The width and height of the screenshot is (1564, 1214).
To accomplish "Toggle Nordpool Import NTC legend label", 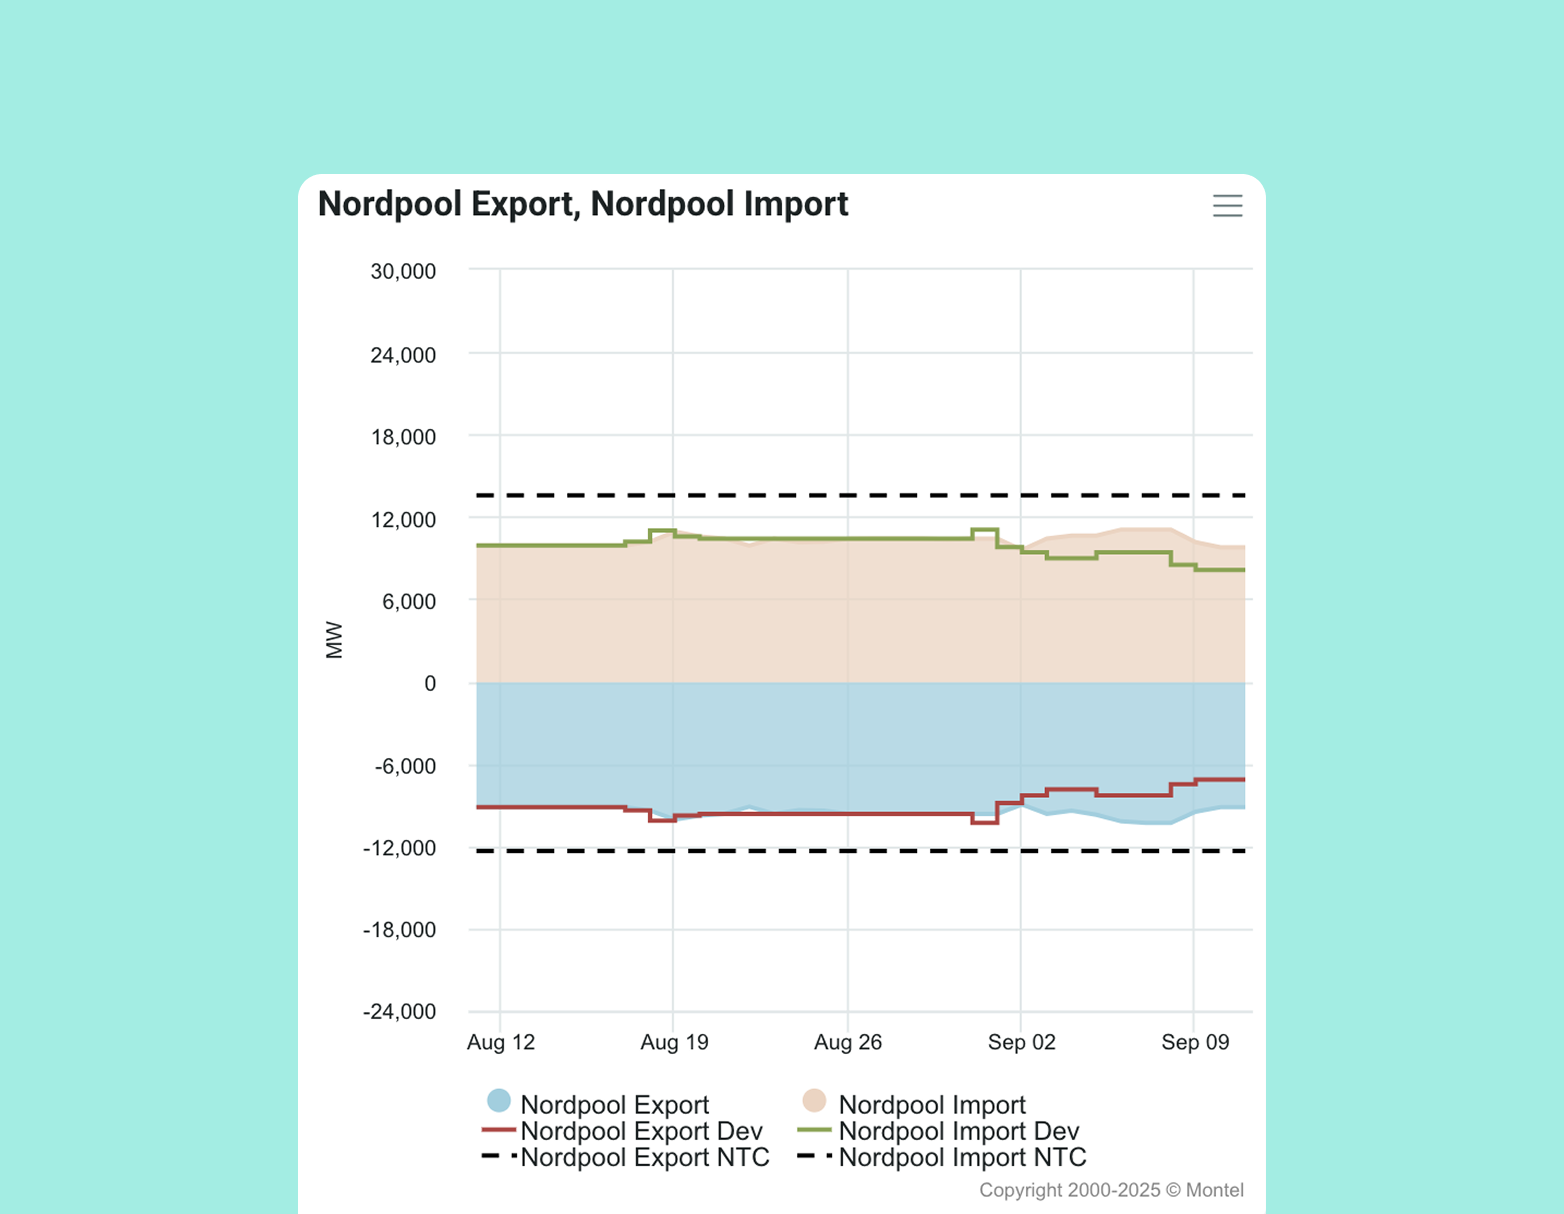I will 962,1157.
